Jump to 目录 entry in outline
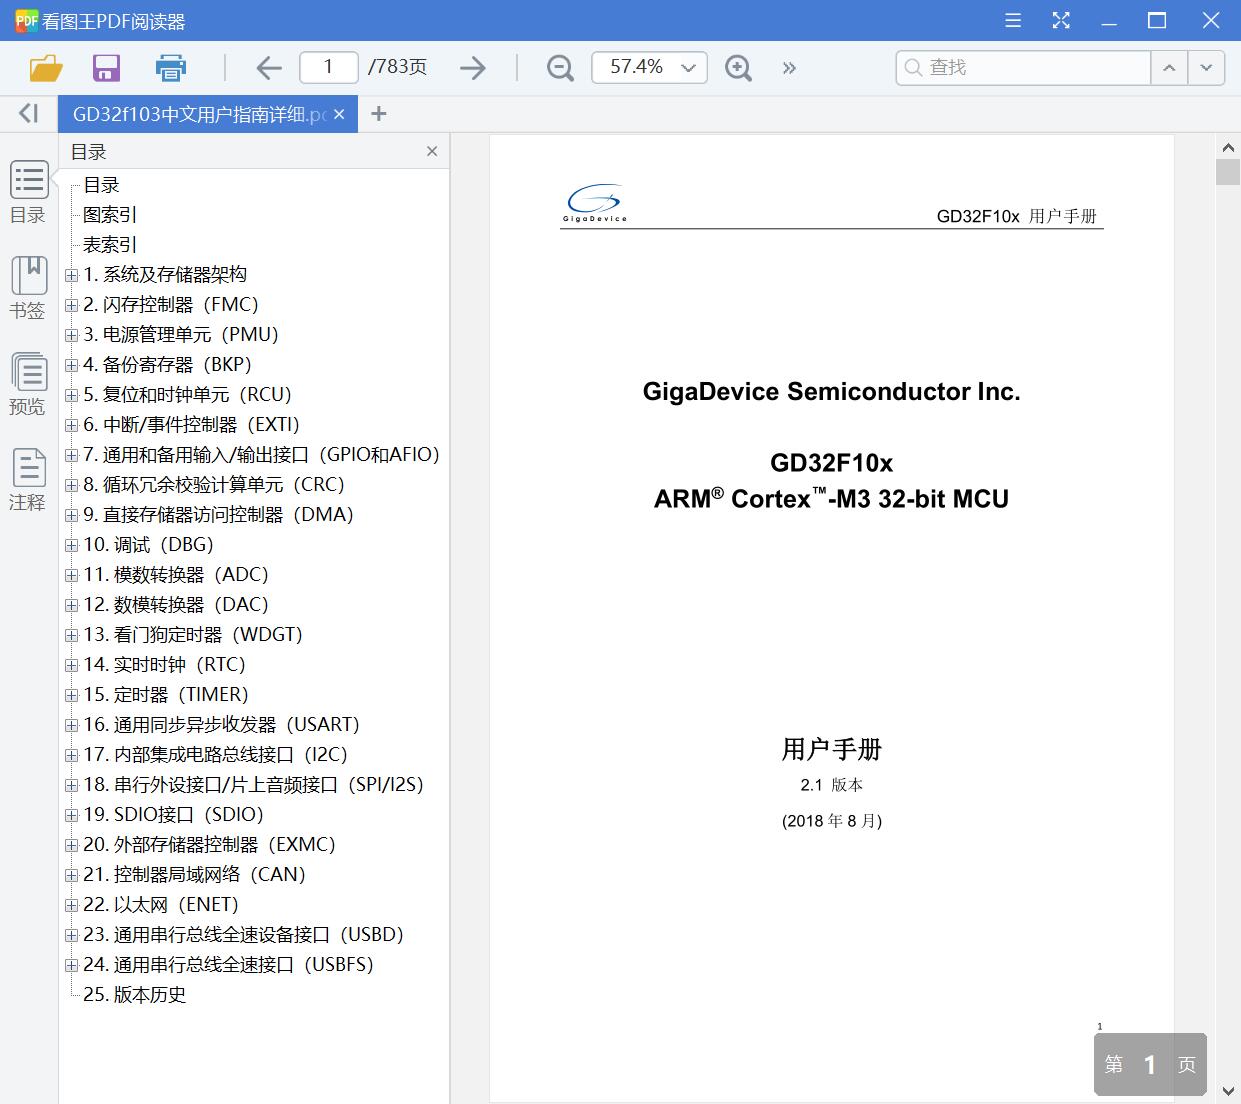This screenshot has height=1104, width=1241. tap(101, 185)
